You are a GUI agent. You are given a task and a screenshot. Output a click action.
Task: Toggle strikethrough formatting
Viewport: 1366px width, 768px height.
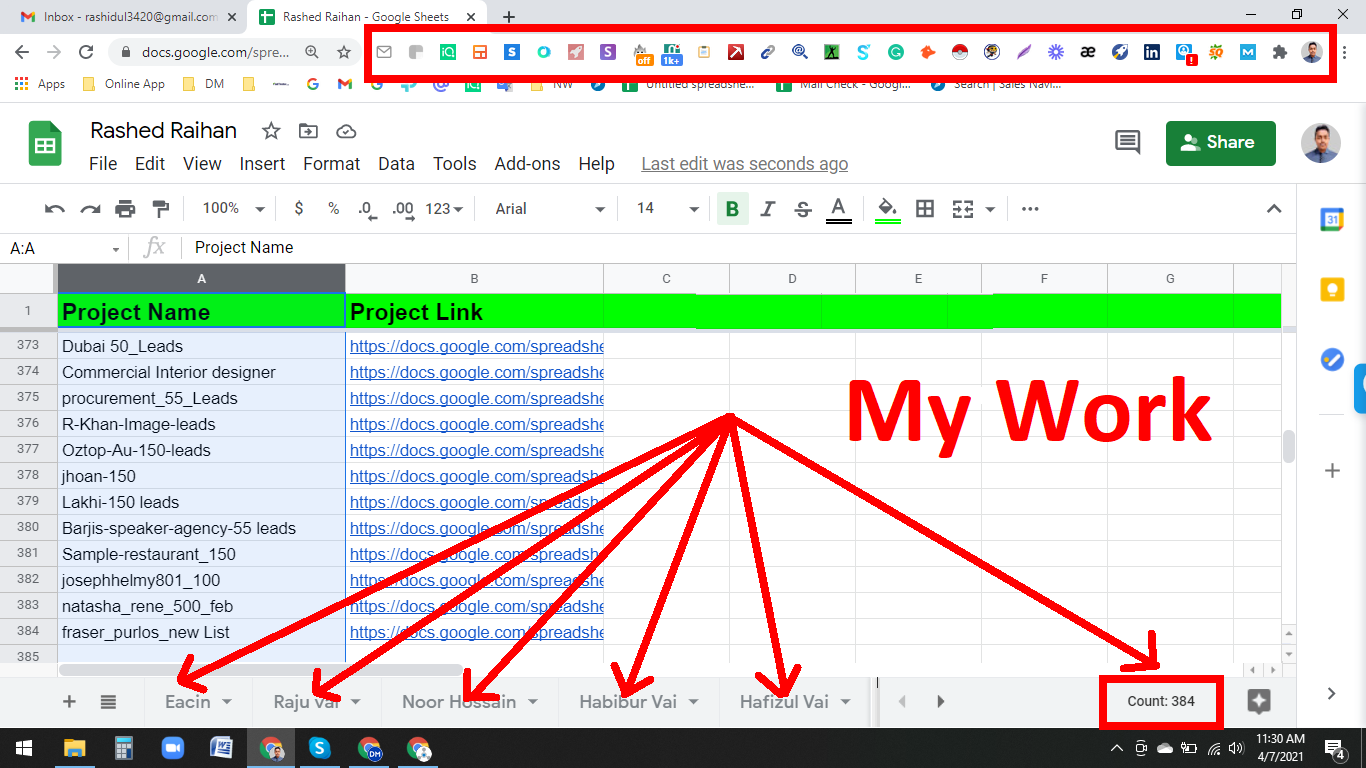point(802,208)
